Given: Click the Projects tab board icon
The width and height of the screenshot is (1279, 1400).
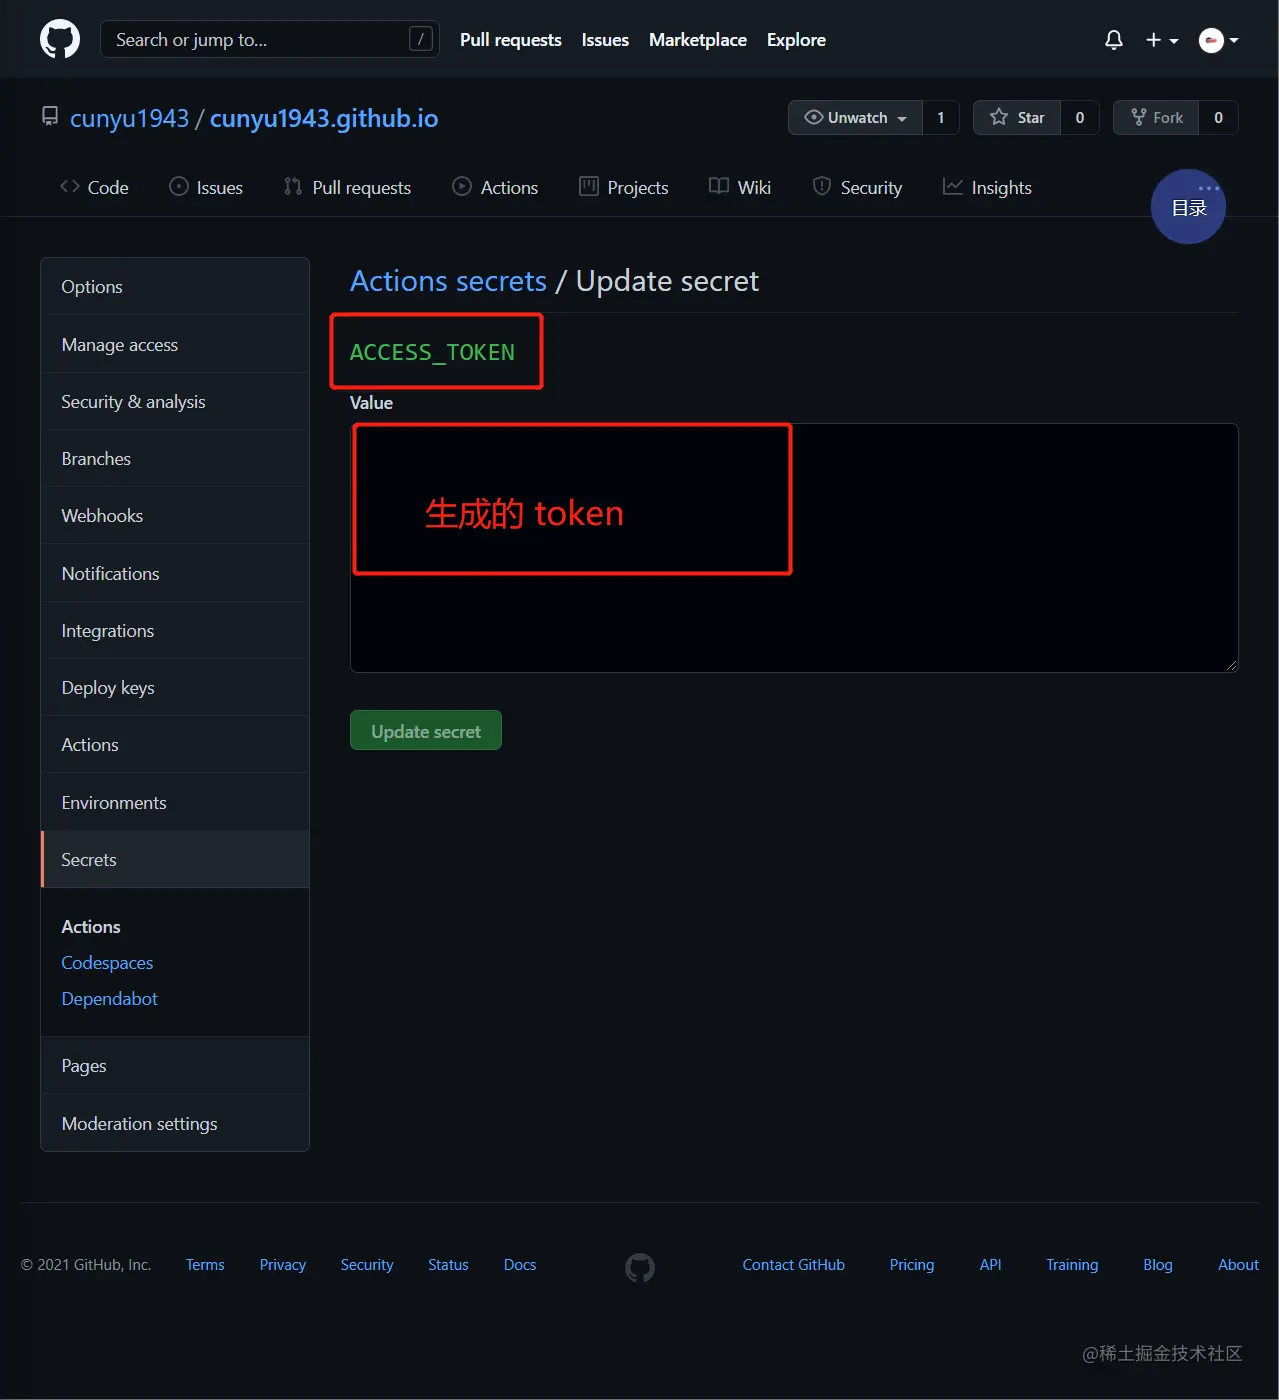Looking at the screenshot, I should tap(589, 186).
